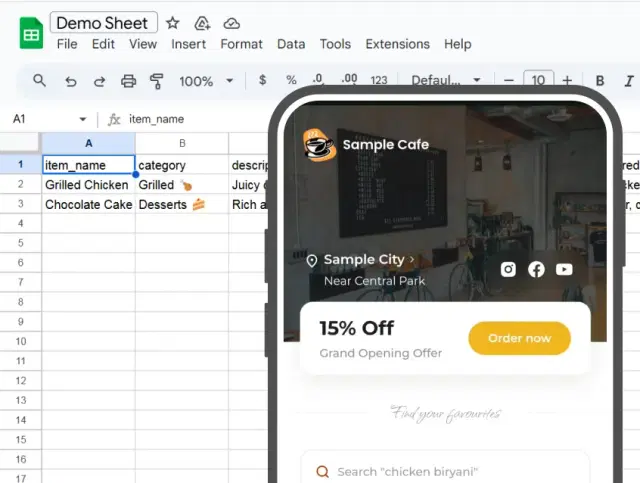Toggle italic formatting
The height and width of the screenshot is (483, 640).
[x=628, y=81]
